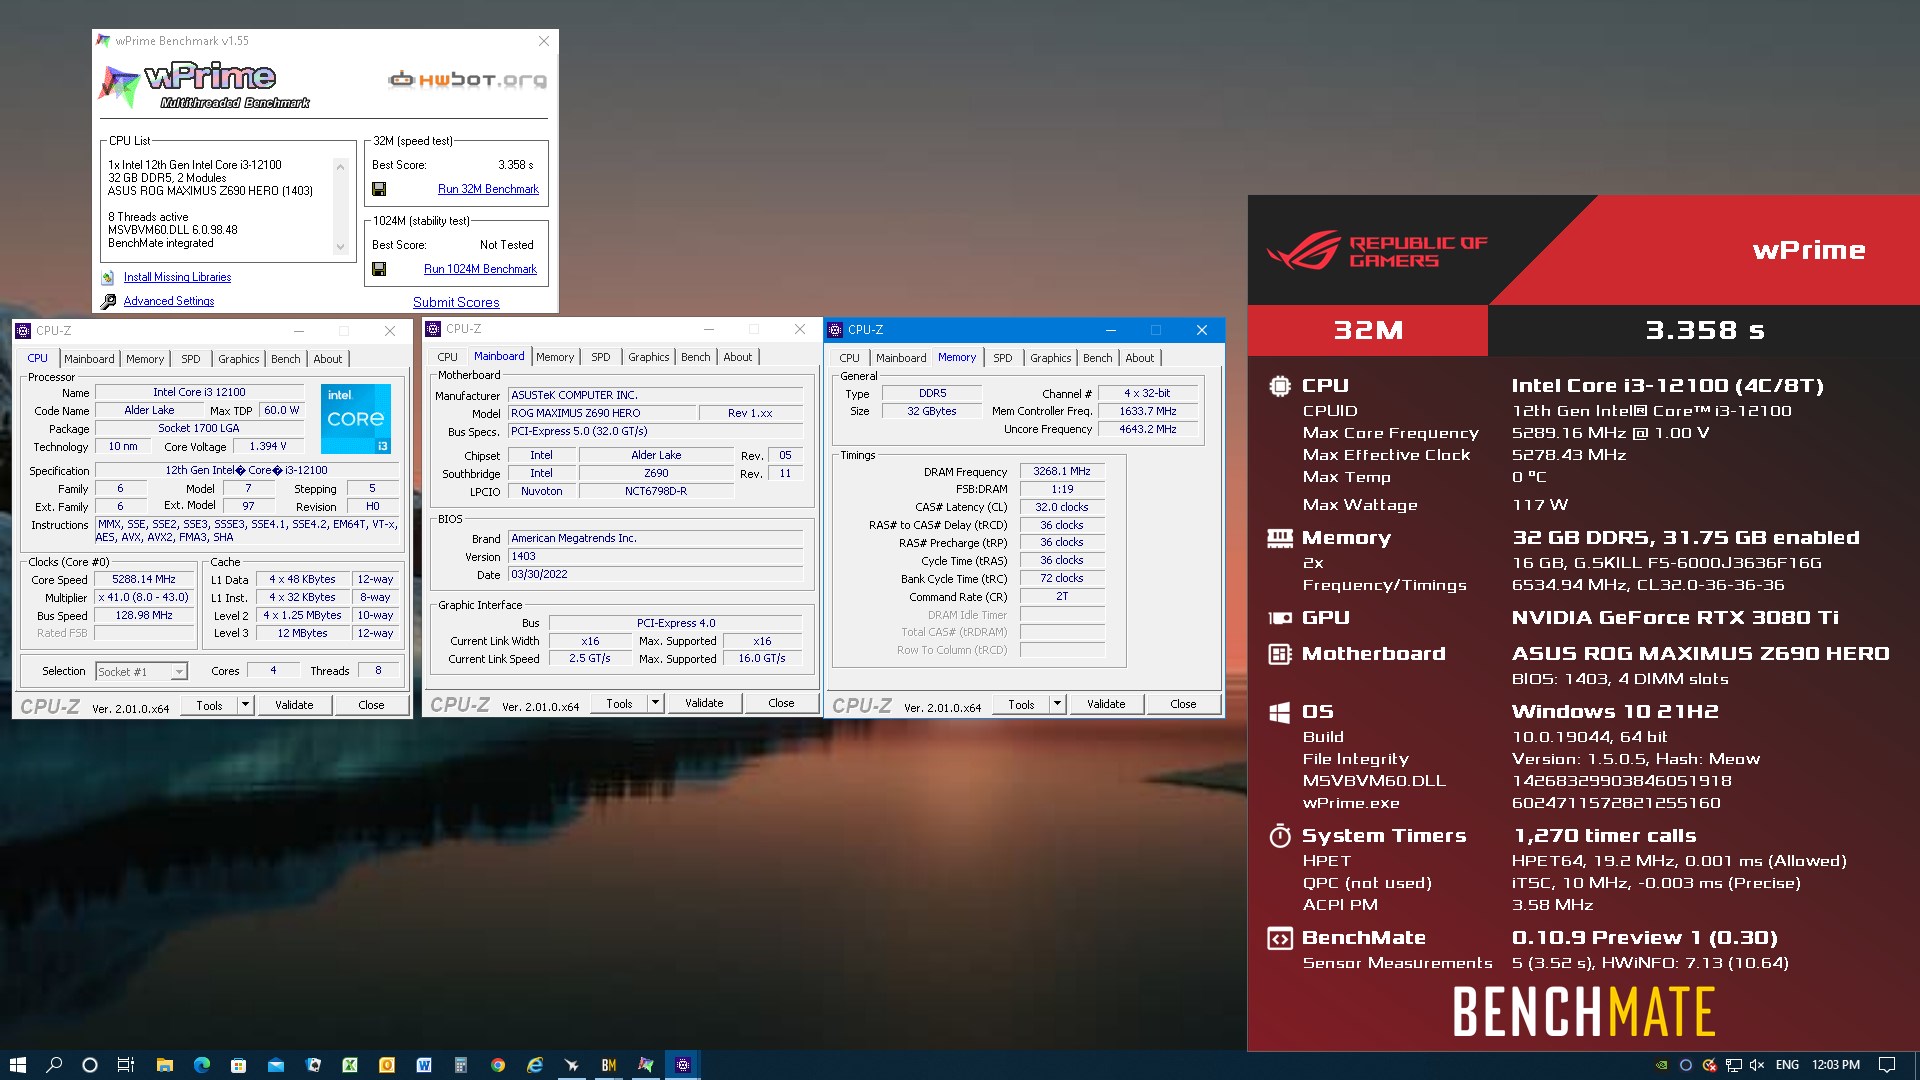Click the BIOS Version 1403 field

tap(655, 557)
